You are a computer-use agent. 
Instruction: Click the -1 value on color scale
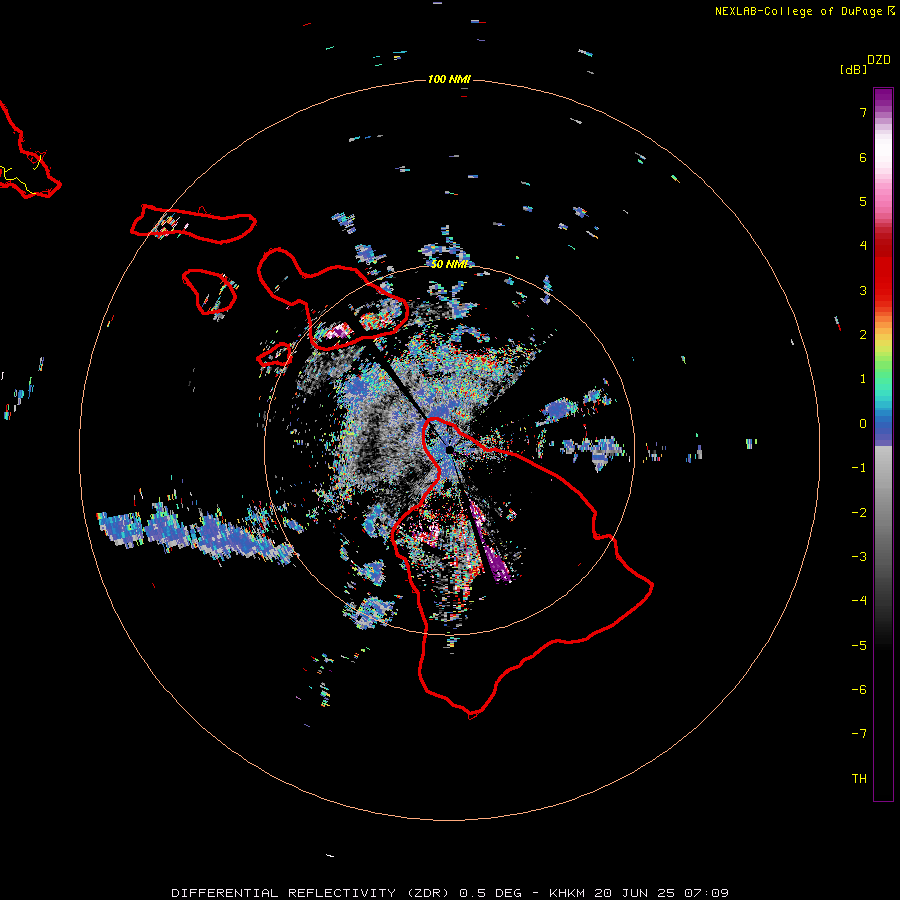(x=859, y=468)
